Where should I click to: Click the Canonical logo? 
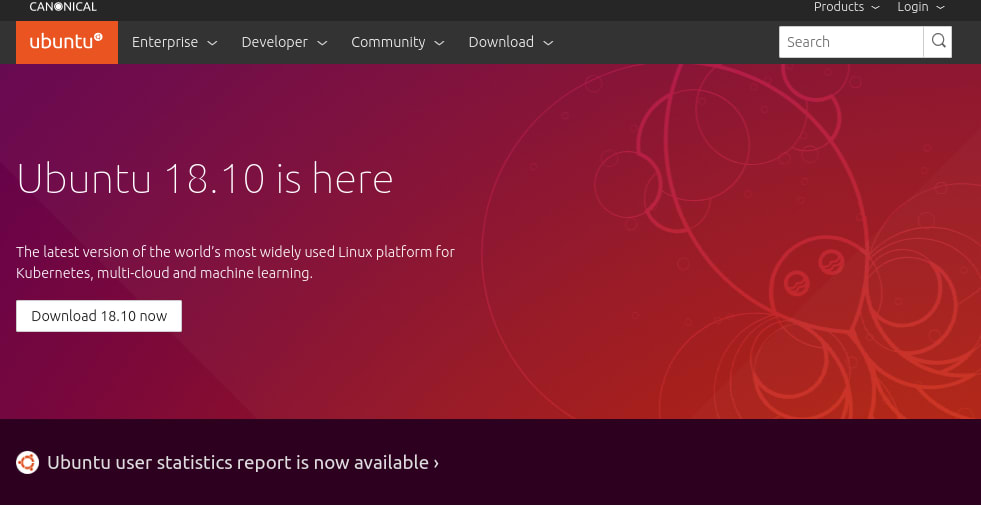(x=63, y=7)
